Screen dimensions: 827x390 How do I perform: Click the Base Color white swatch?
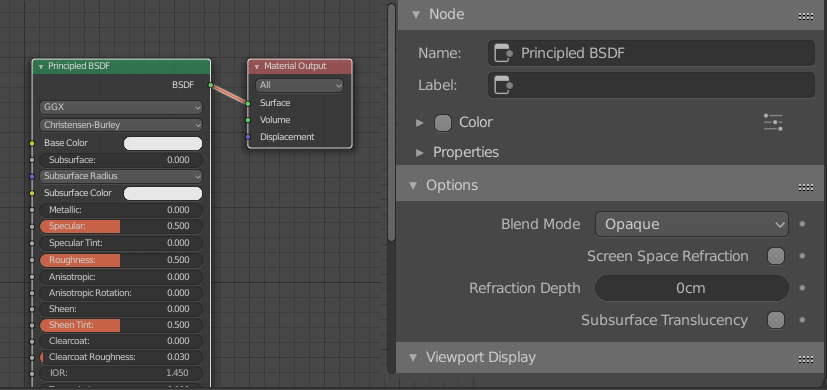pos(163,143)
